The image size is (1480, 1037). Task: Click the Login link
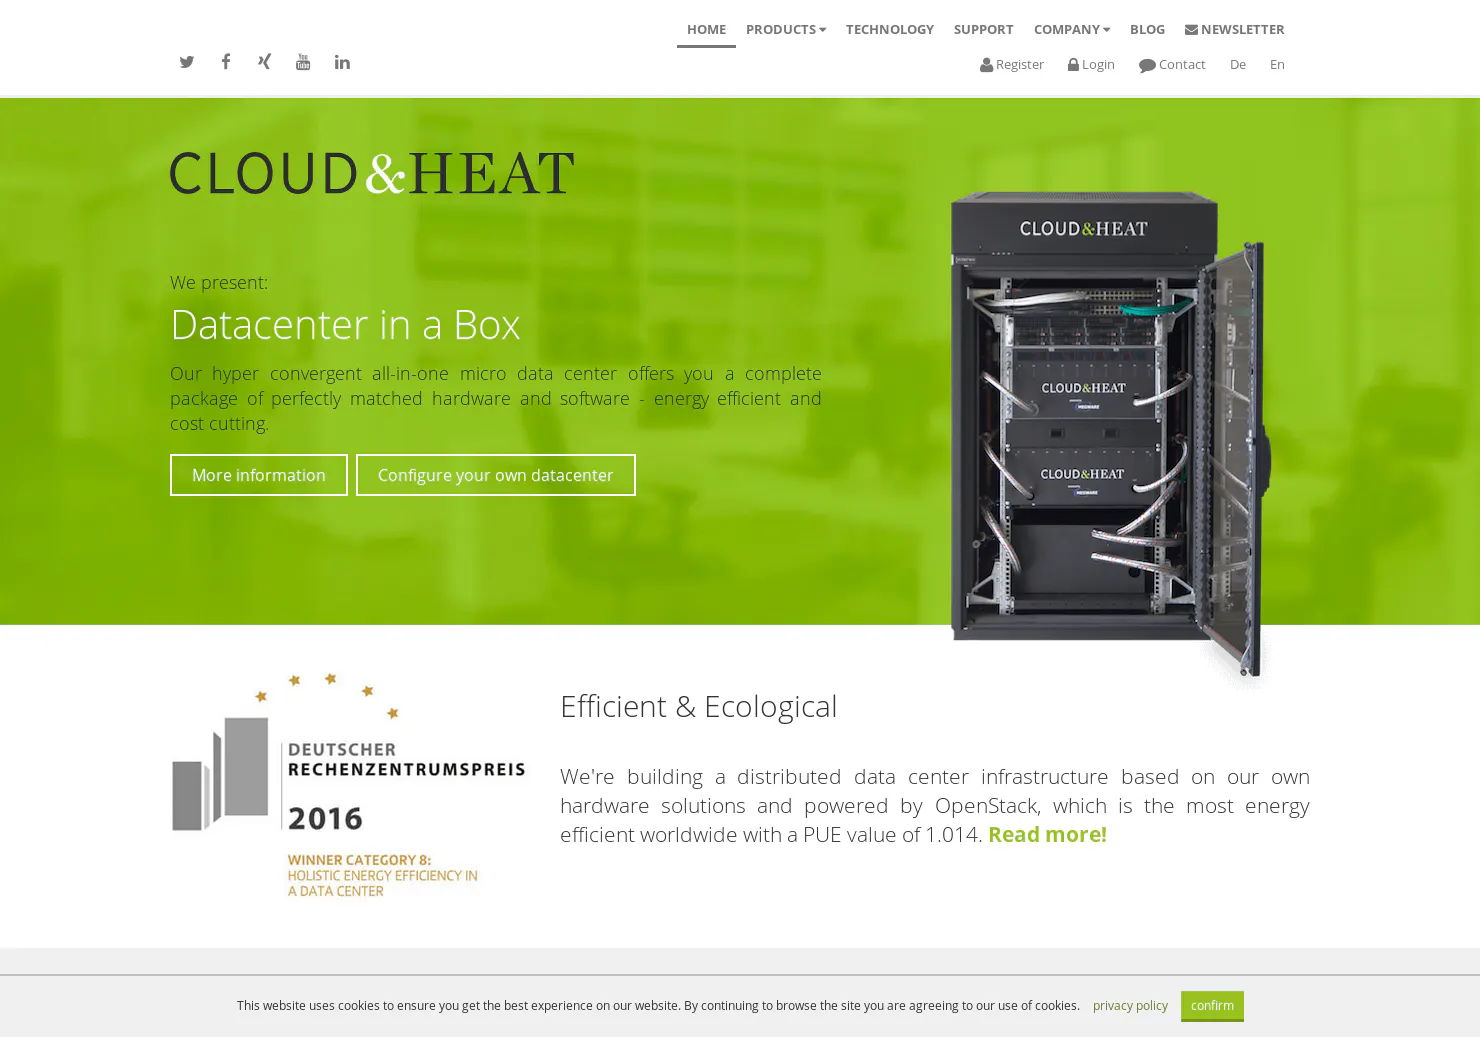tap(1091, 64)
